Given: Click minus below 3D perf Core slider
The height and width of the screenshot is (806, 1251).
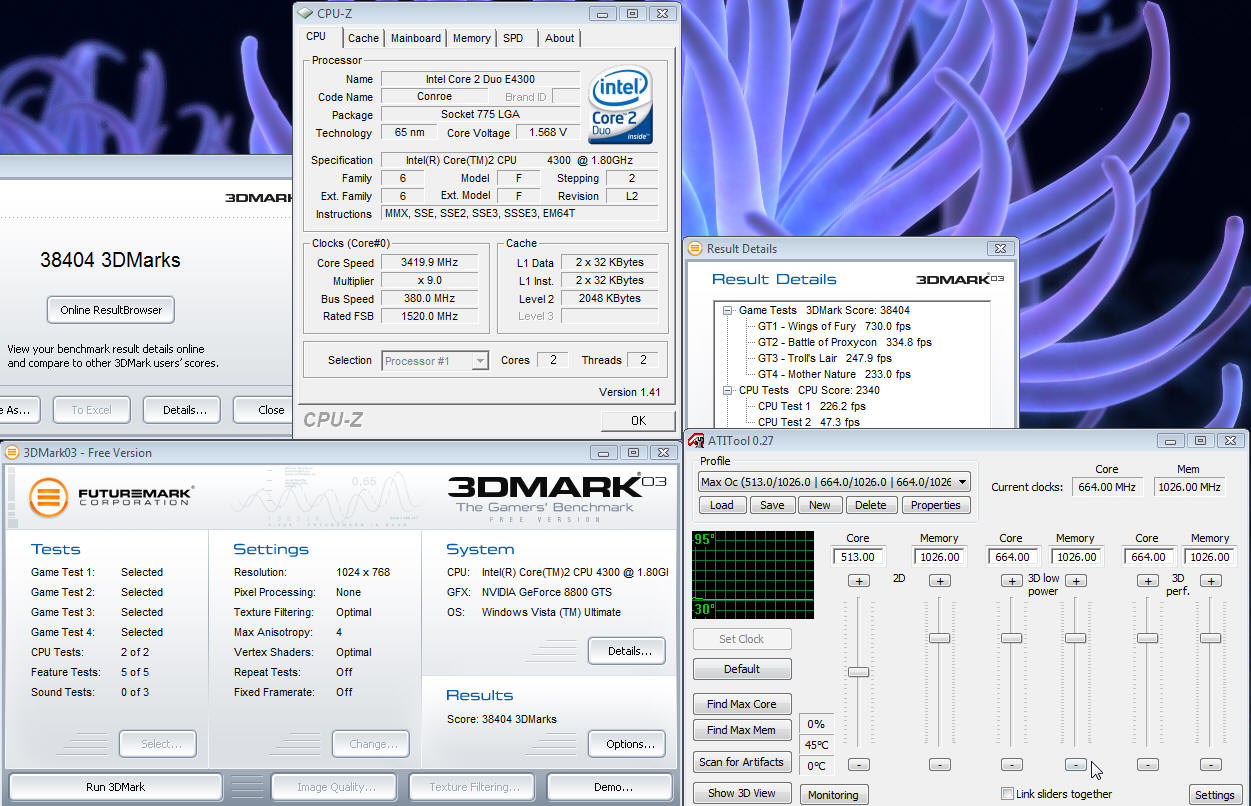Looking at the screenshot, I should pos(1147,764).
